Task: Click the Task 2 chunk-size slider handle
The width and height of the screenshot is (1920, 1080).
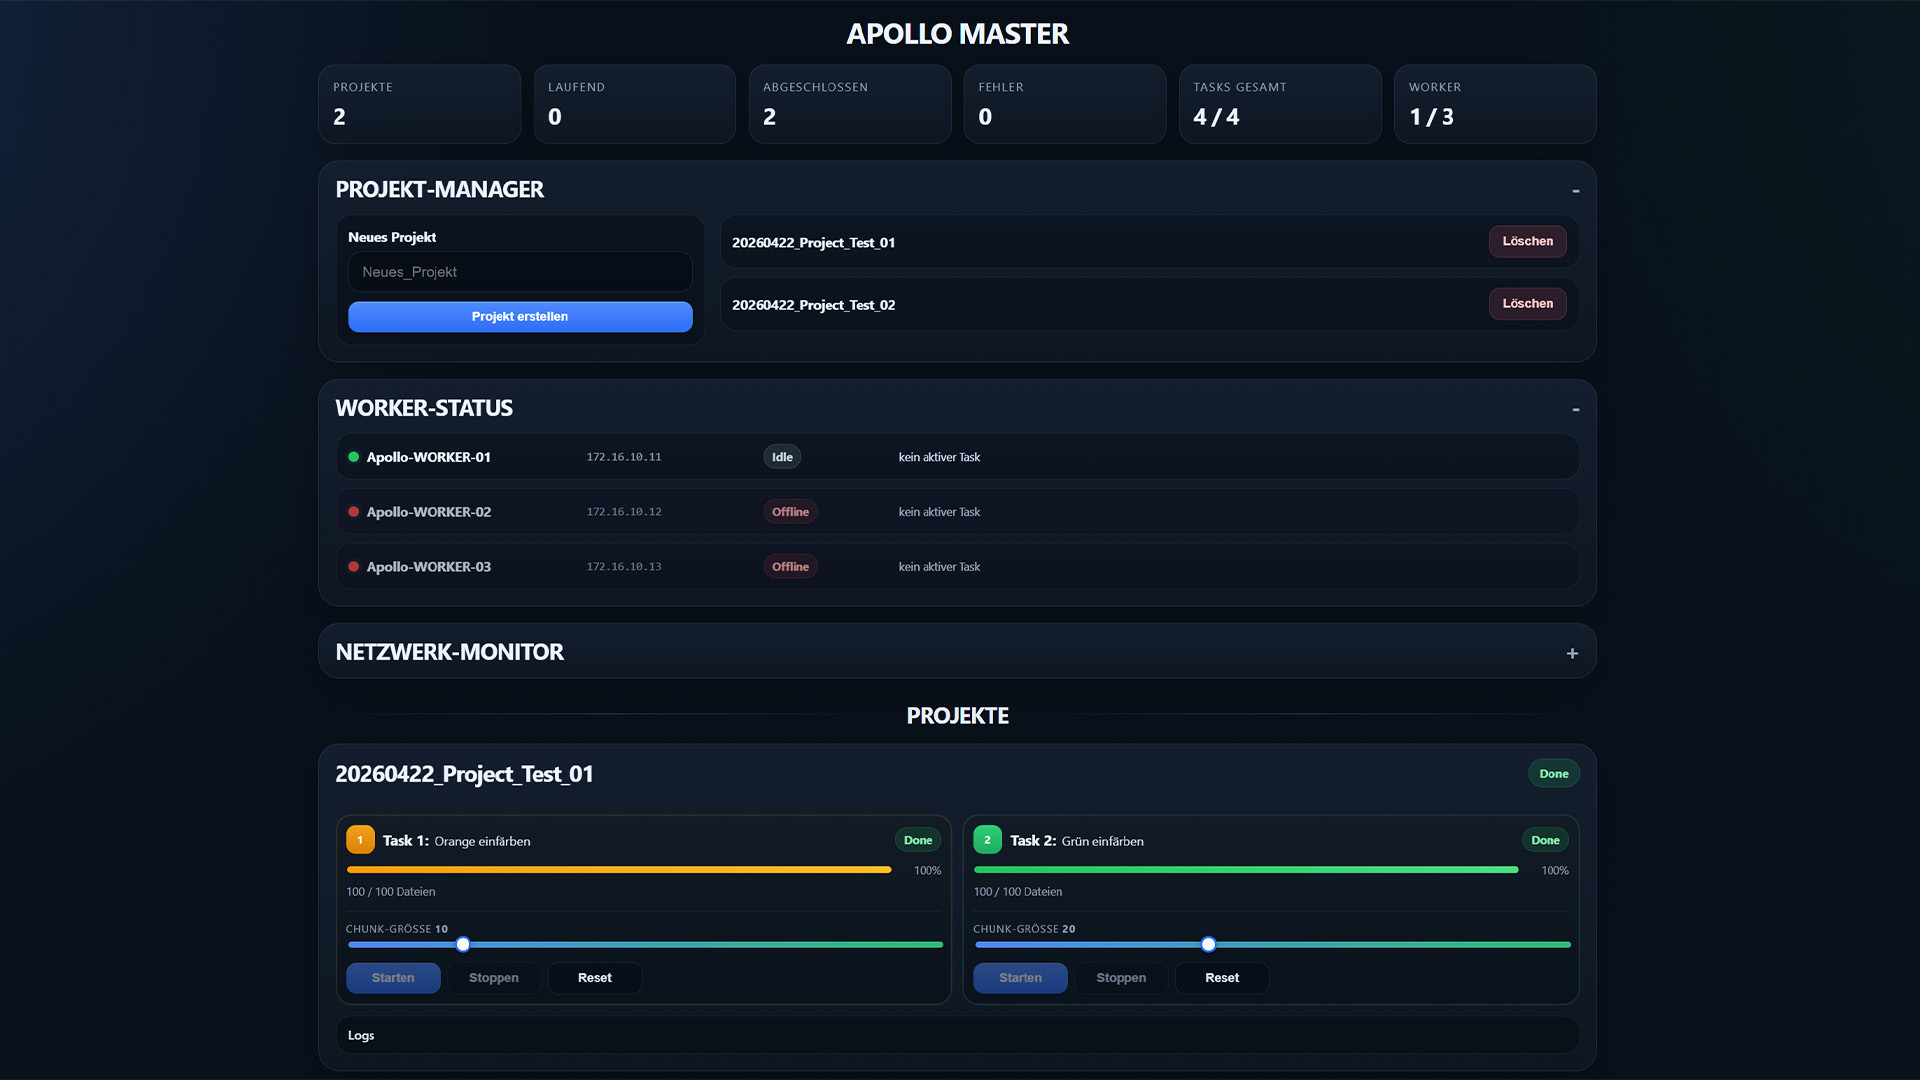Action: tap(1208, 944)
